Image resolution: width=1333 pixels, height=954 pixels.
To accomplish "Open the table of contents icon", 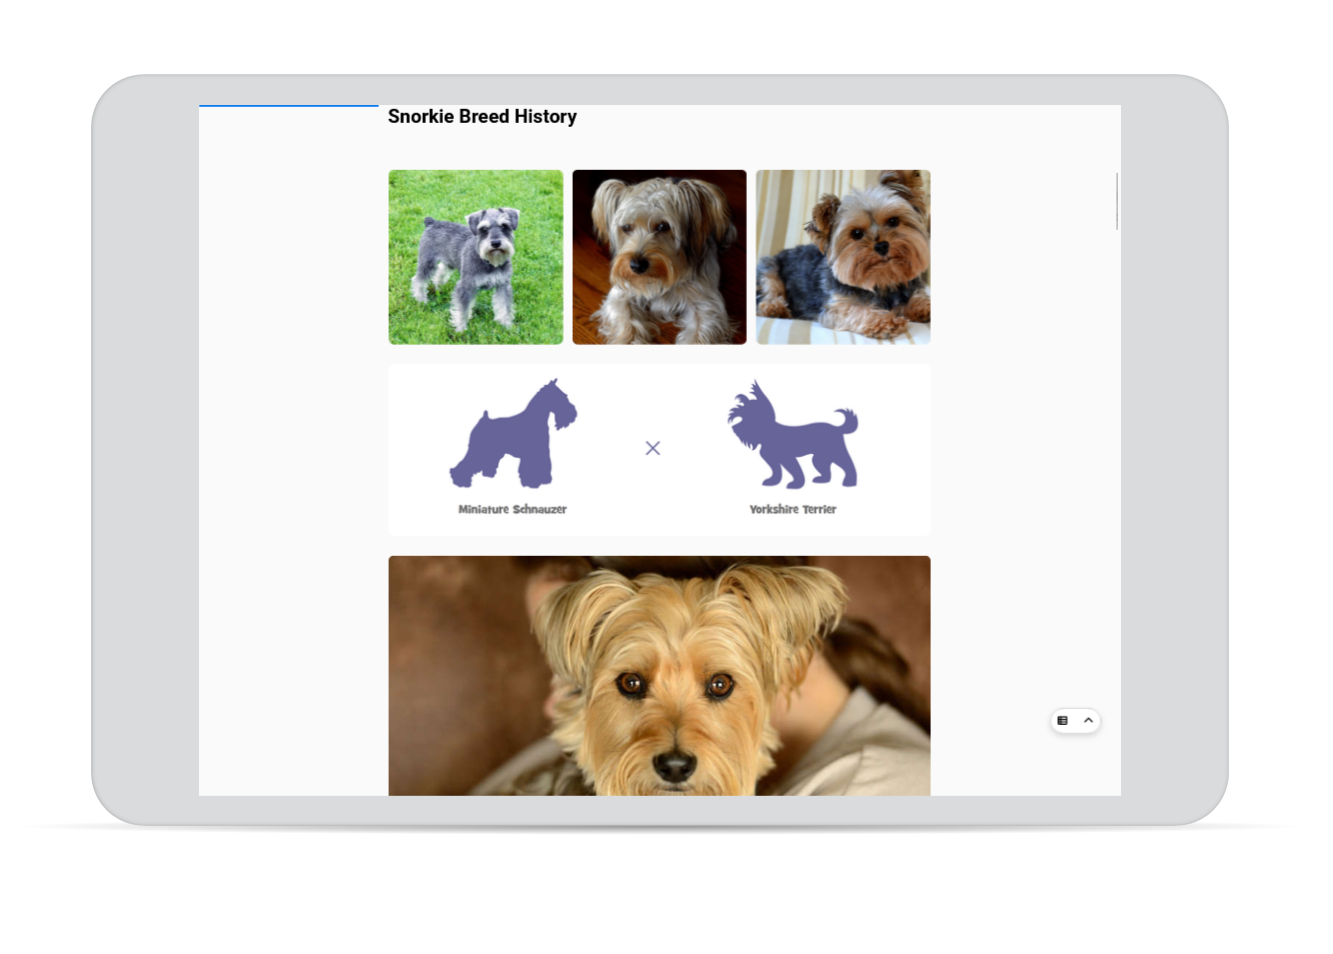I will point(1063,721).
